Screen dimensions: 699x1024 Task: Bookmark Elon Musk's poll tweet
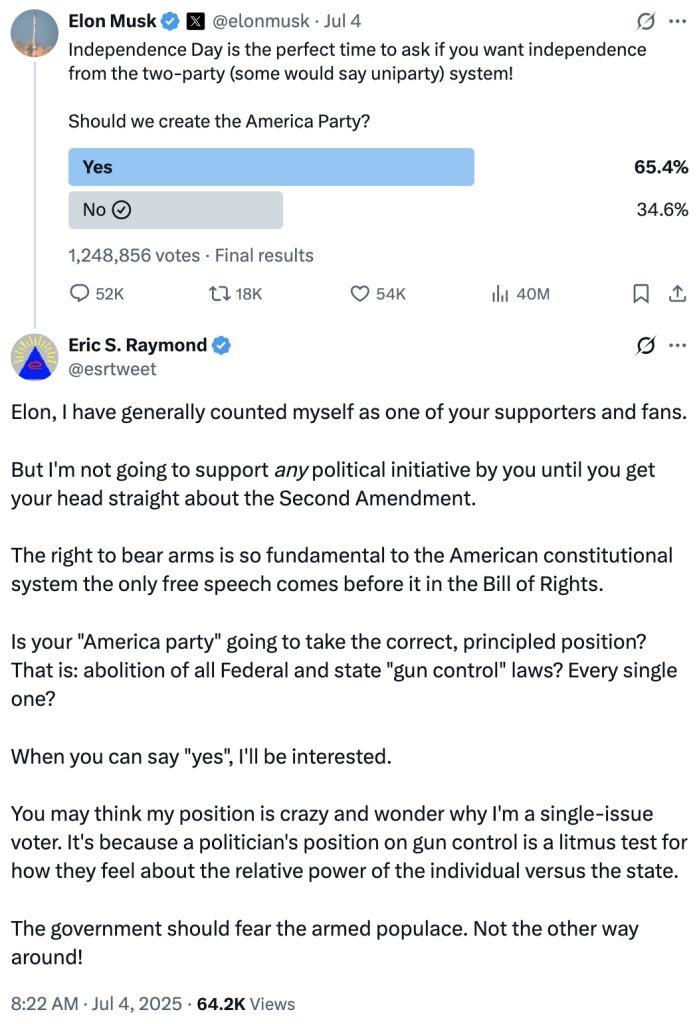coord(641,294)
